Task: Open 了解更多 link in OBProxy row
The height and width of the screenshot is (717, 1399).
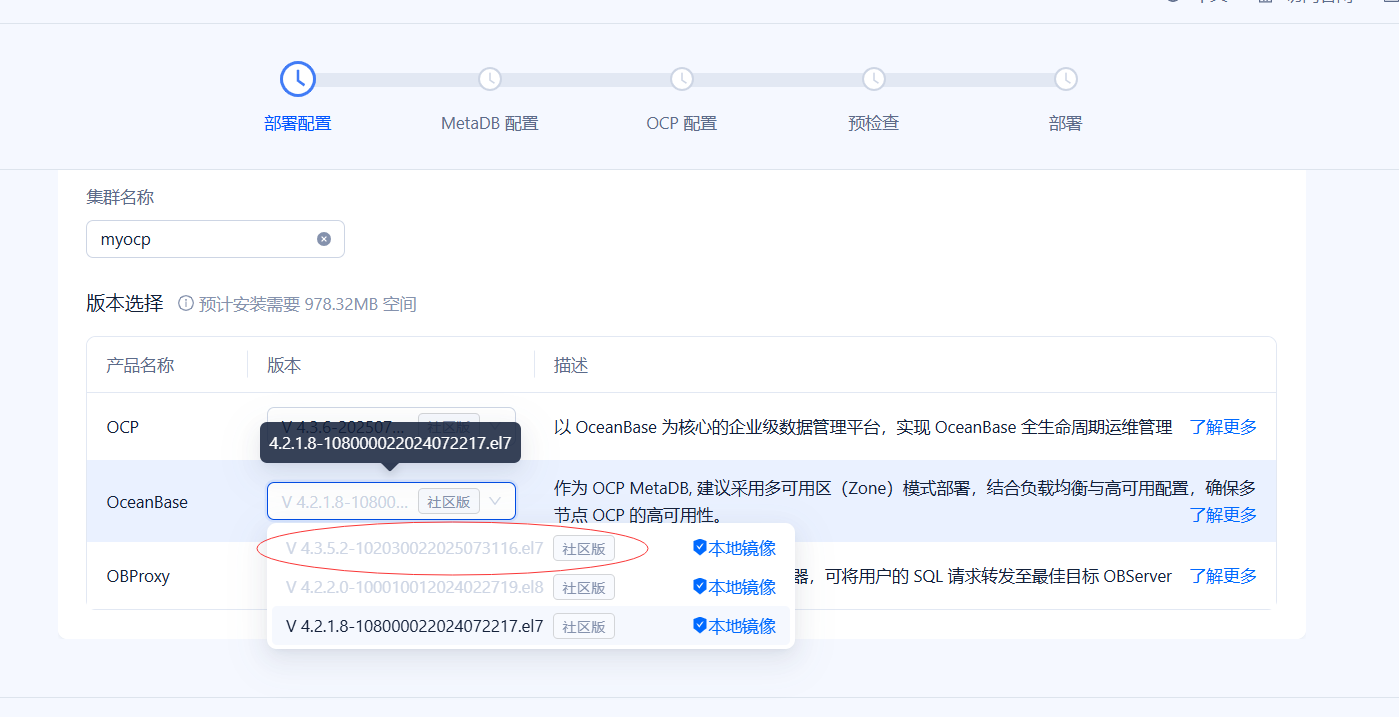Action: tap(1223, 576)
